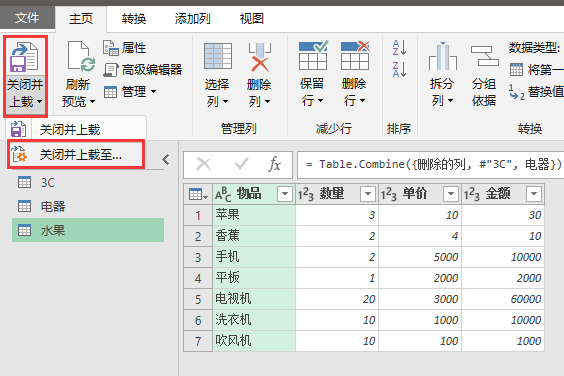The width and height of the screenshot is (564, 376).
Task: Click the 刷新预览 icon
Action: click(x=81, y=56)
